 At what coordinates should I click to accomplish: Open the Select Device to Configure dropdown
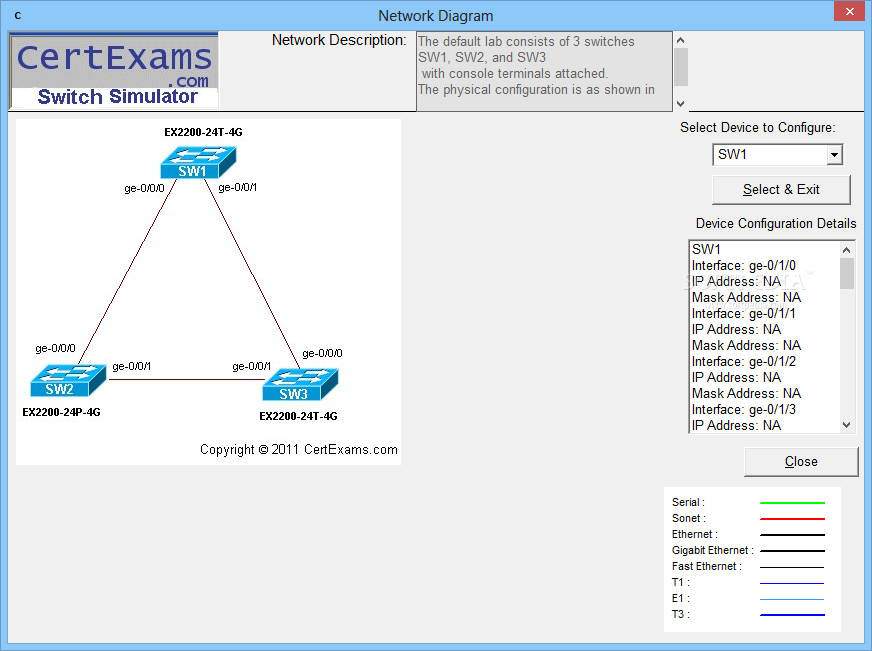coord(834,155)
